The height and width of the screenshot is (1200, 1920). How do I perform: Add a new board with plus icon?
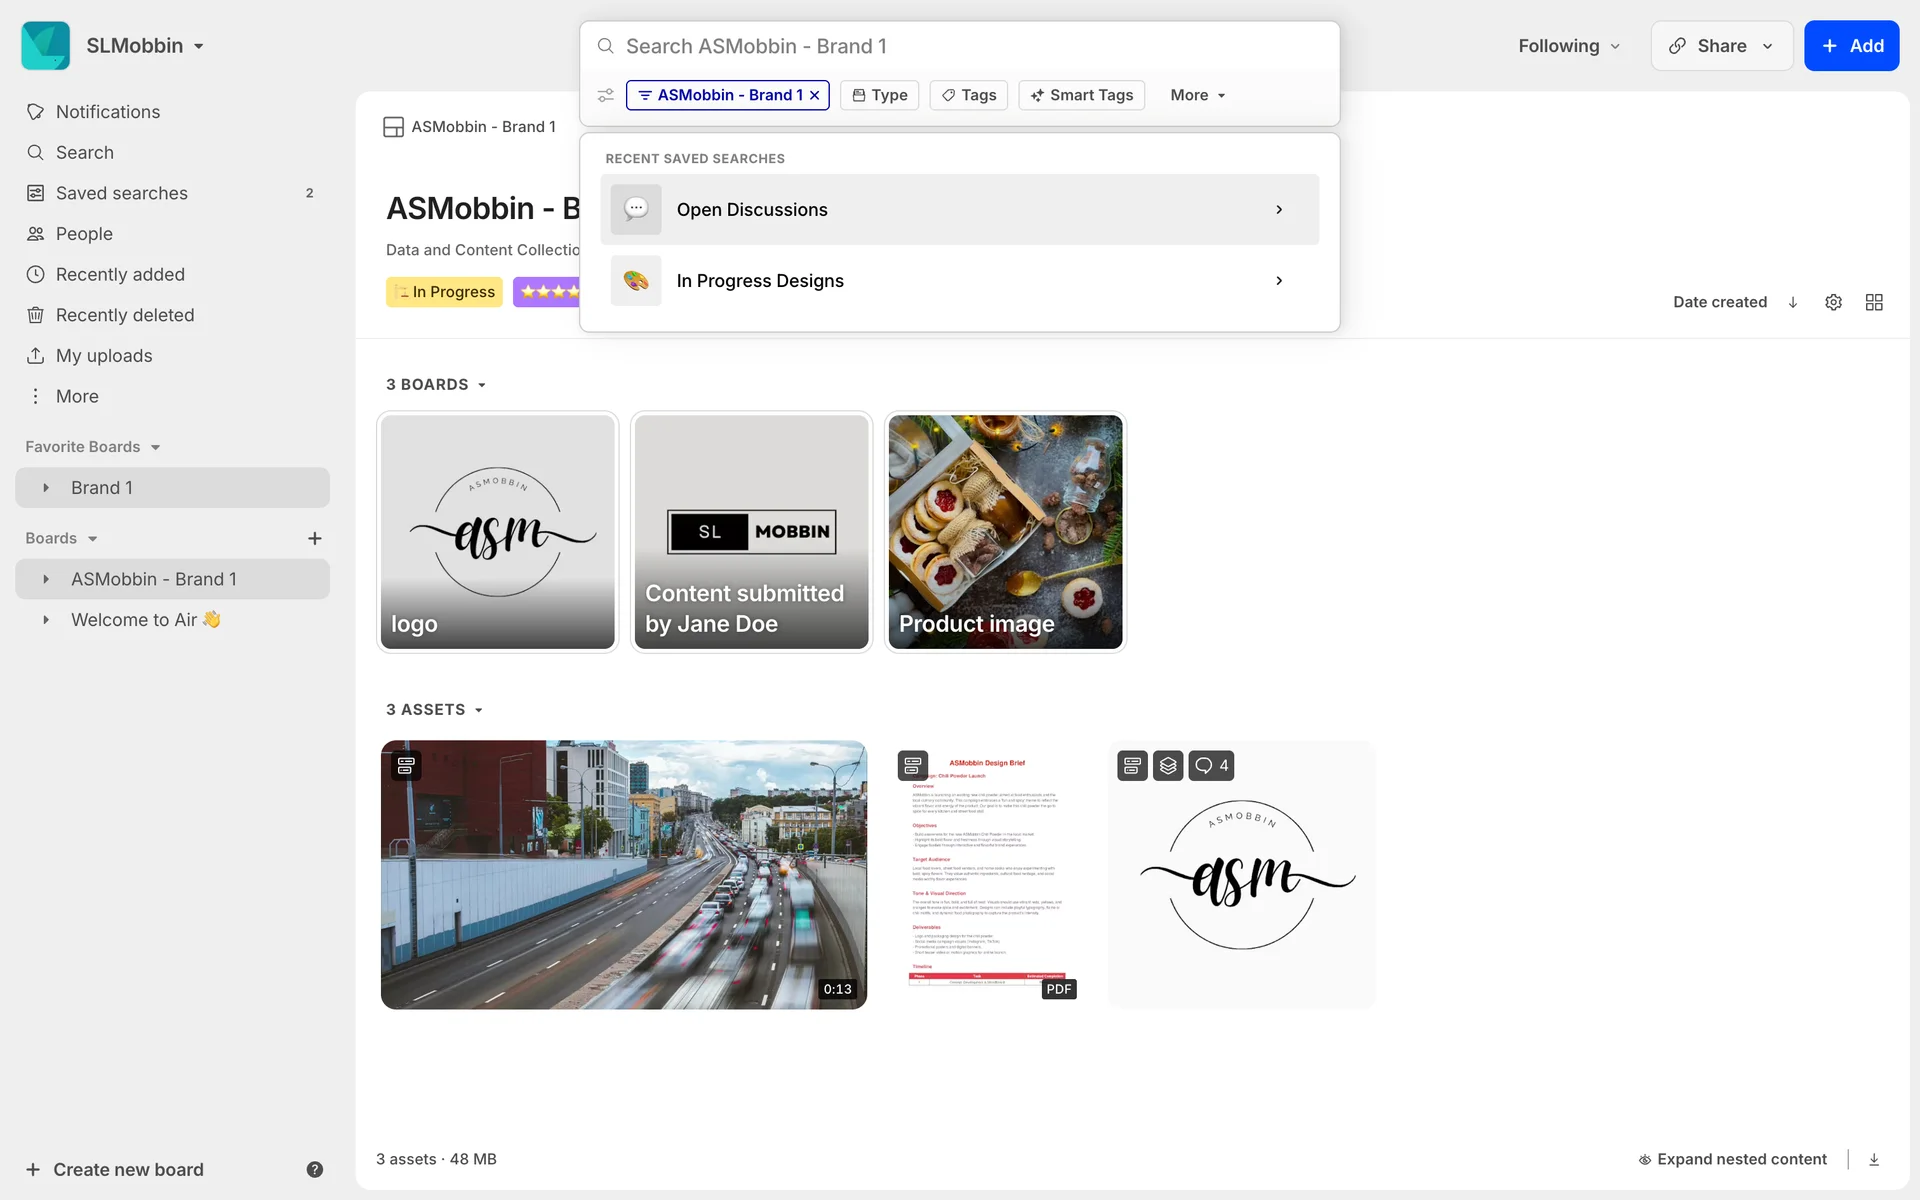pos(314,538)
